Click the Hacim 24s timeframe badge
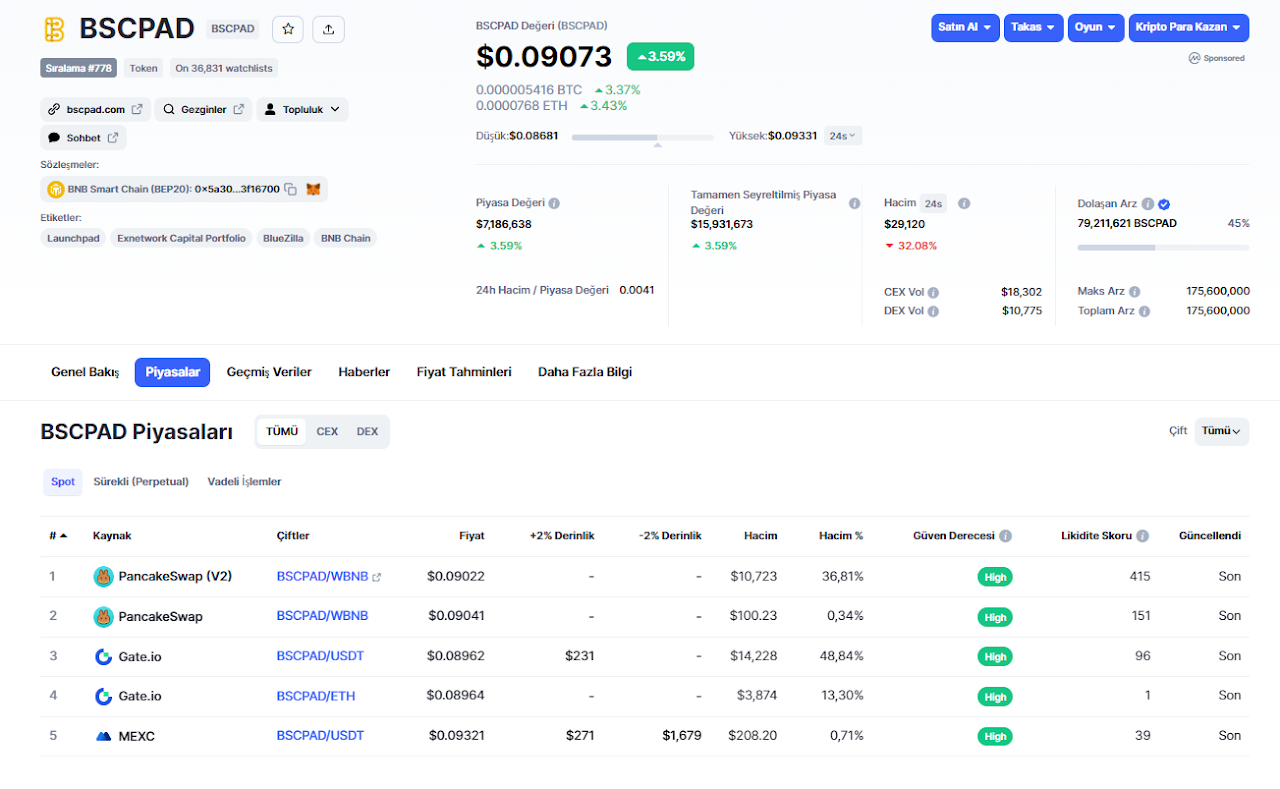1280x789 pixels. (933, 203)
